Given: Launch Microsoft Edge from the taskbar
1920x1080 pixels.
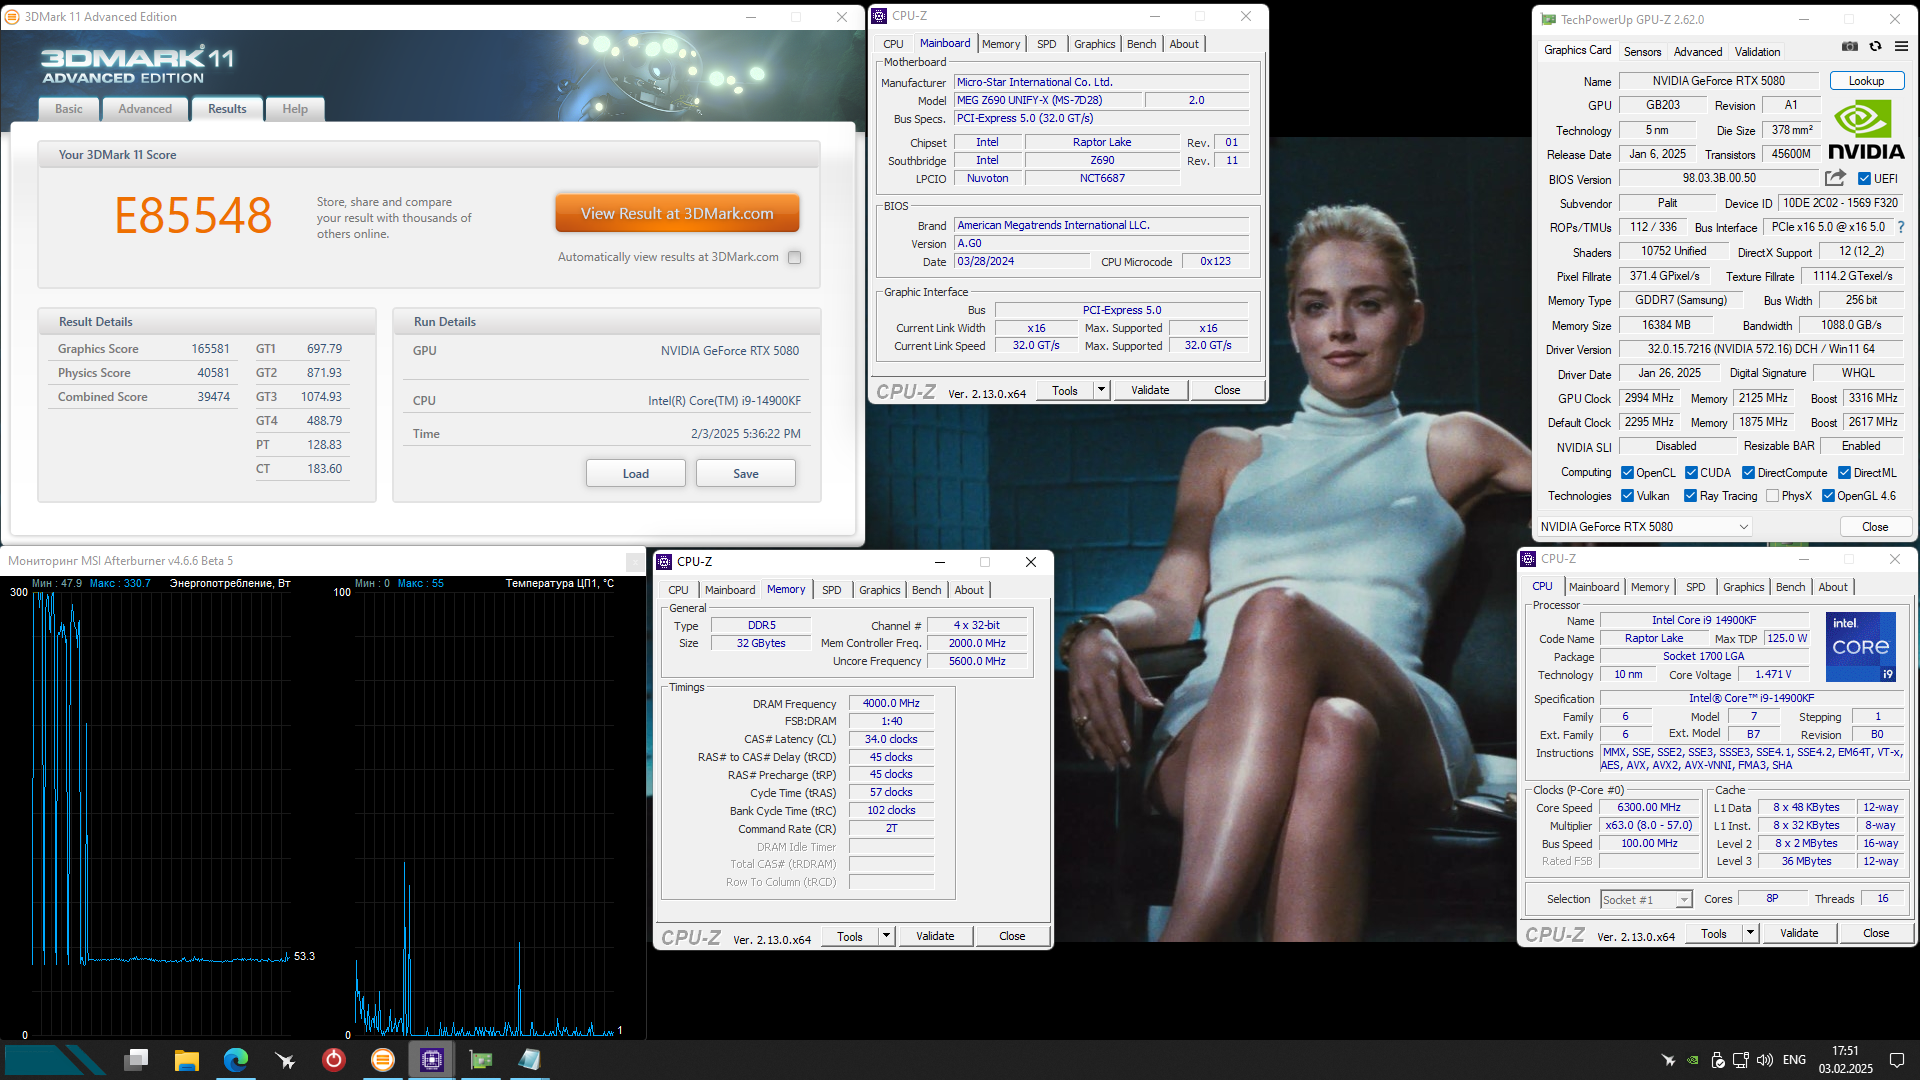Looking at the screenshot, I should [235, 1060].
